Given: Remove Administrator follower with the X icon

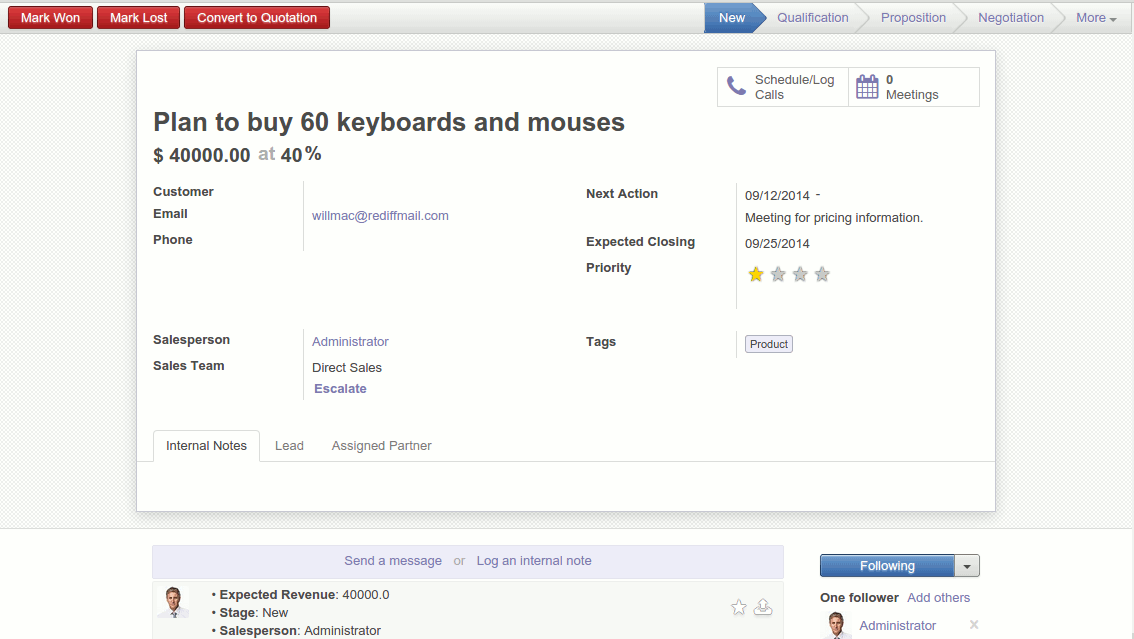Looking at the screenshot, I should point(974,625).
